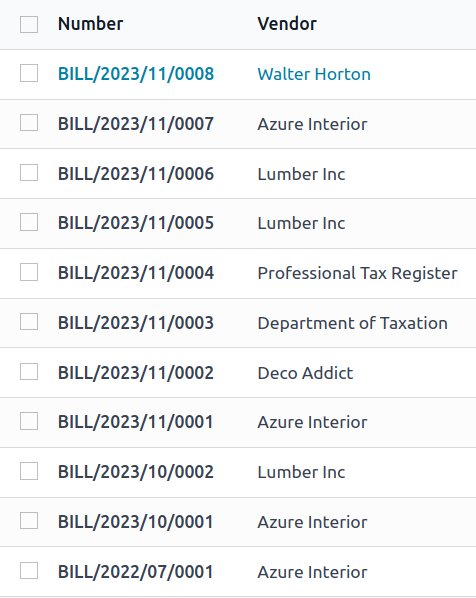Enable checkbox for BILL/2023/11/0004
476x598 pixels.
(x=29, y=272)
